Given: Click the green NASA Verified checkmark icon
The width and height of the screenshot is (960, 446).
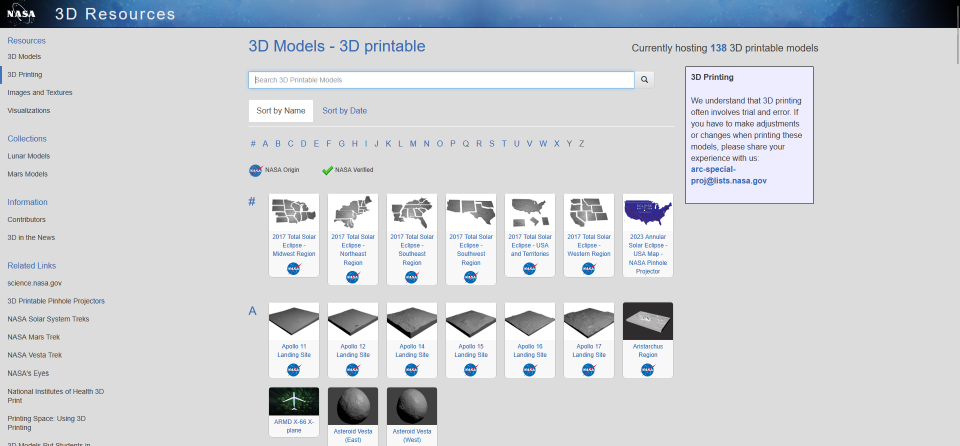Looking at the screenshot, I should [327, 170].
